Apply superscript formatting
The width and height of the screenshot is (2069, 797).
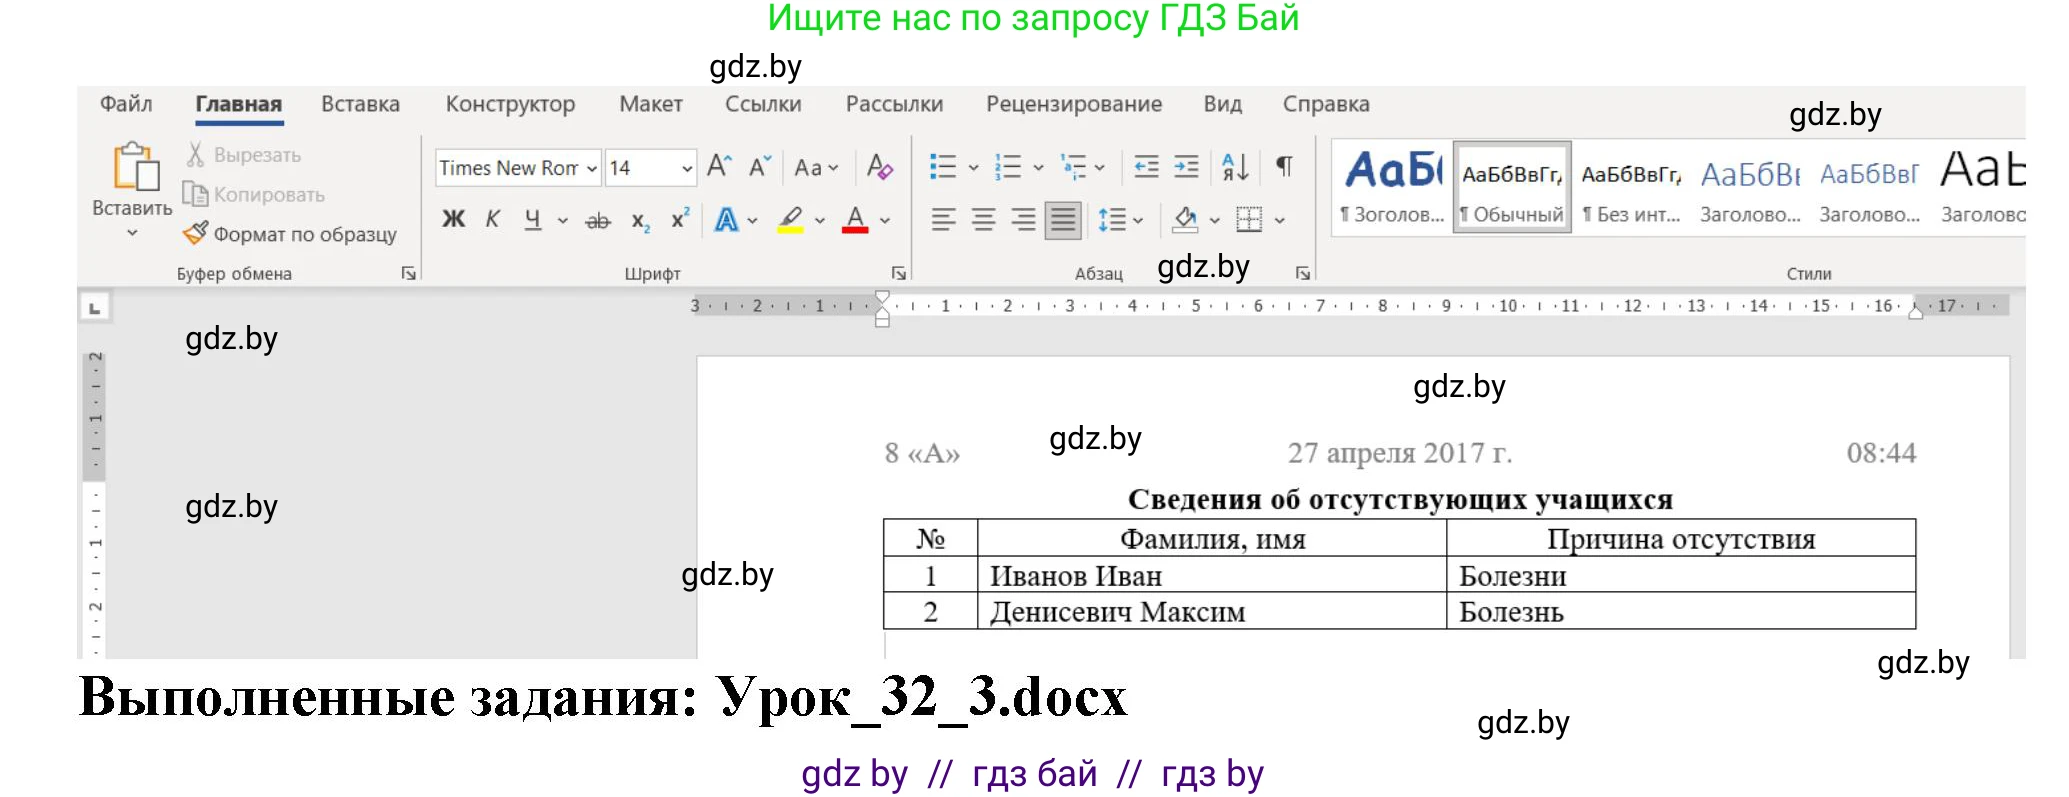tap(680, 219)
